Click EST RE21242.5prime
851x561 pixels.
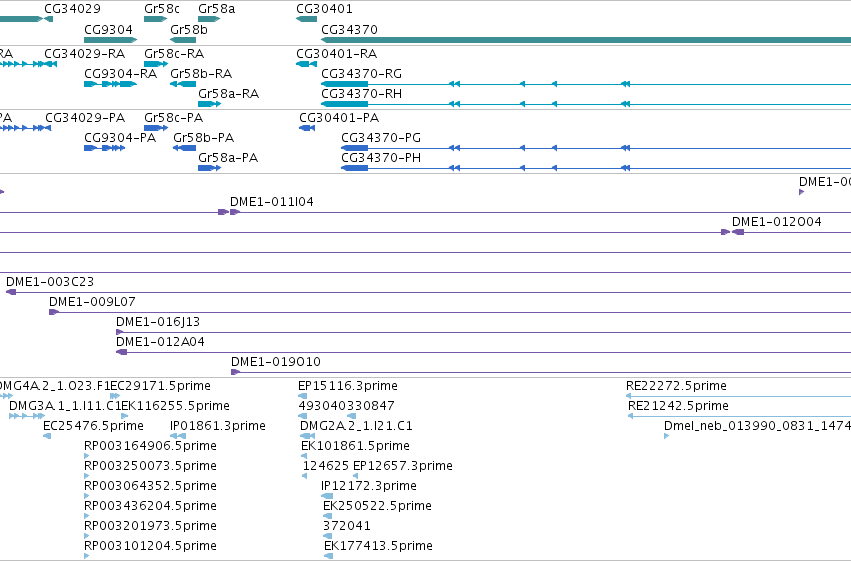[678, 406]
